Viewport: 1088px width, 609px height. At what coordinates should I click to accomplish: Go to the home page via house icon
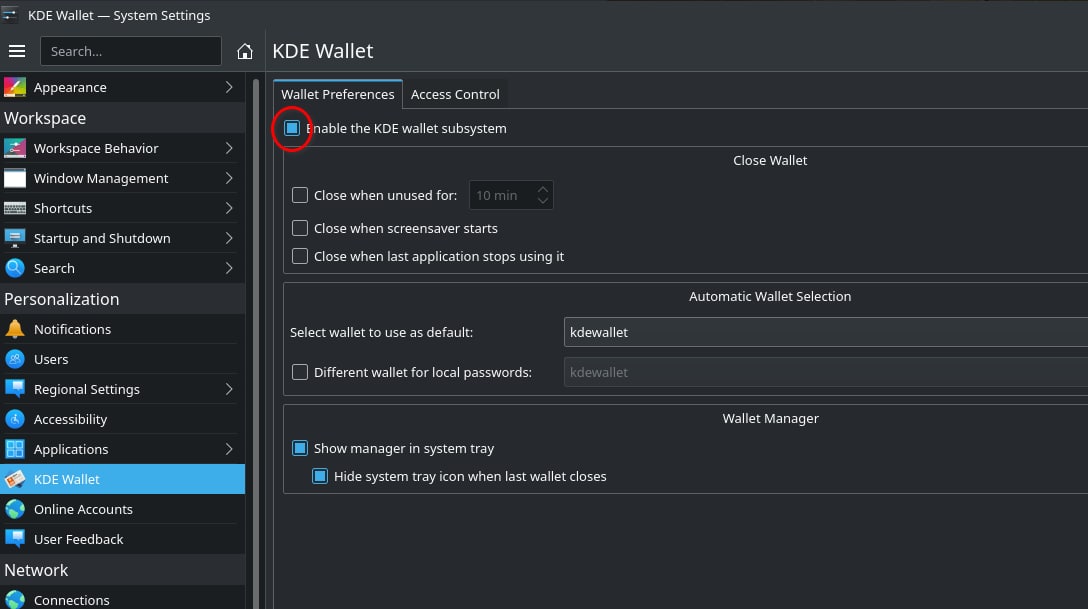coord(244,51)
